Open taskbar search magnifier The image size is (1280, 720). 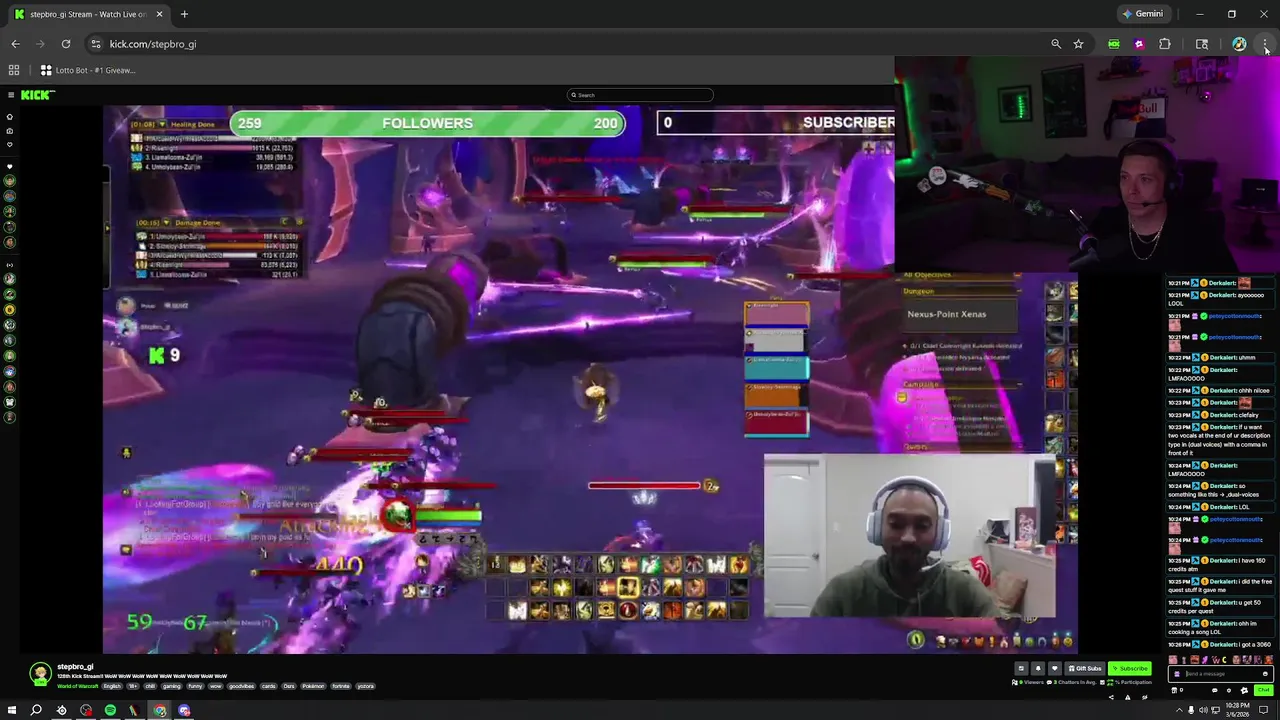36,710
